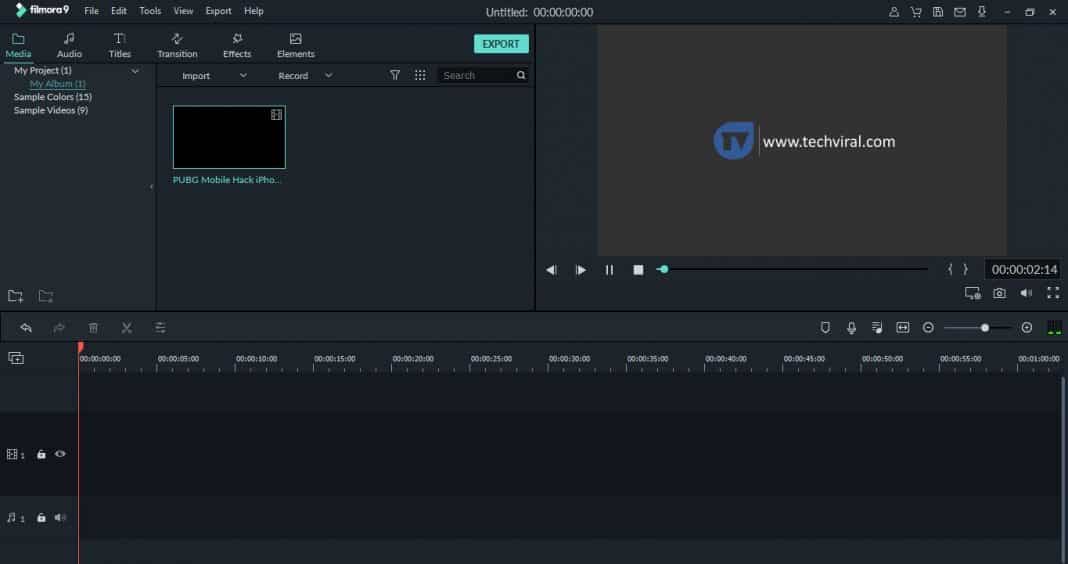Click the timeline ruler at 00:00:30:00
1068x564 pixels.
pyautogui.click(x=569, y=361)
